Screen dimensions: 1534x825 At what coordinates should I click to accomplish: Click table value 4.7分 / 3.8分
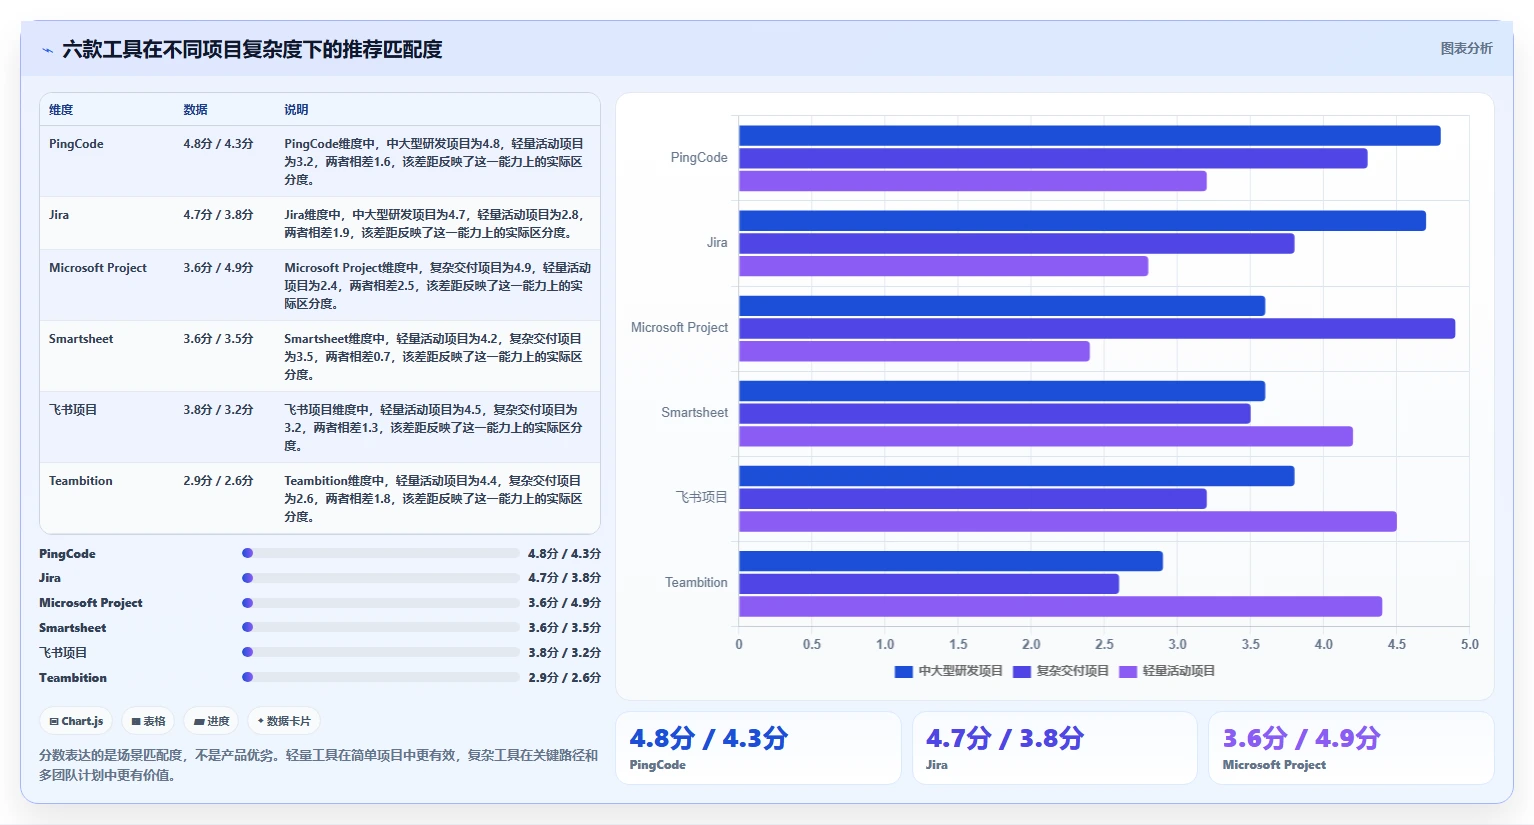coord(218,215)
